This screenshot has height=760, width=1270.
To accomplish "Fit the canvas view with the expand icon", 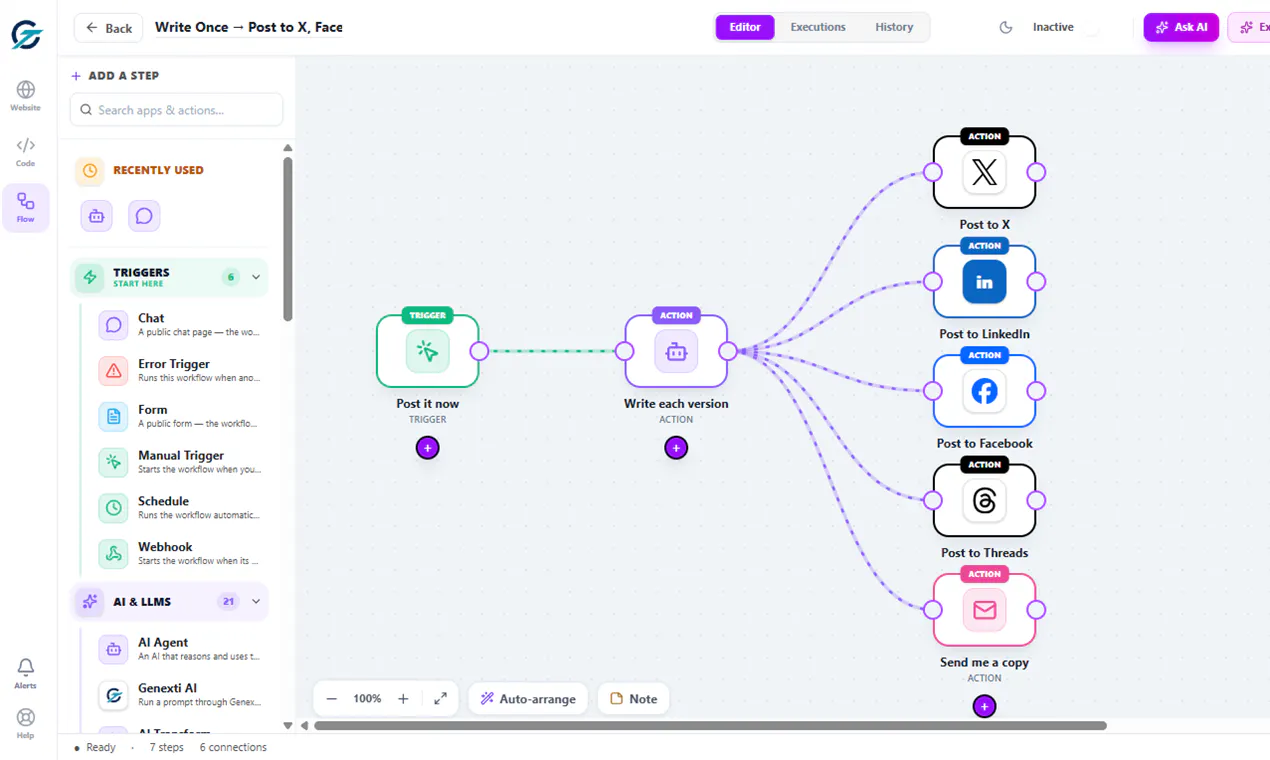I will (440, 699).
